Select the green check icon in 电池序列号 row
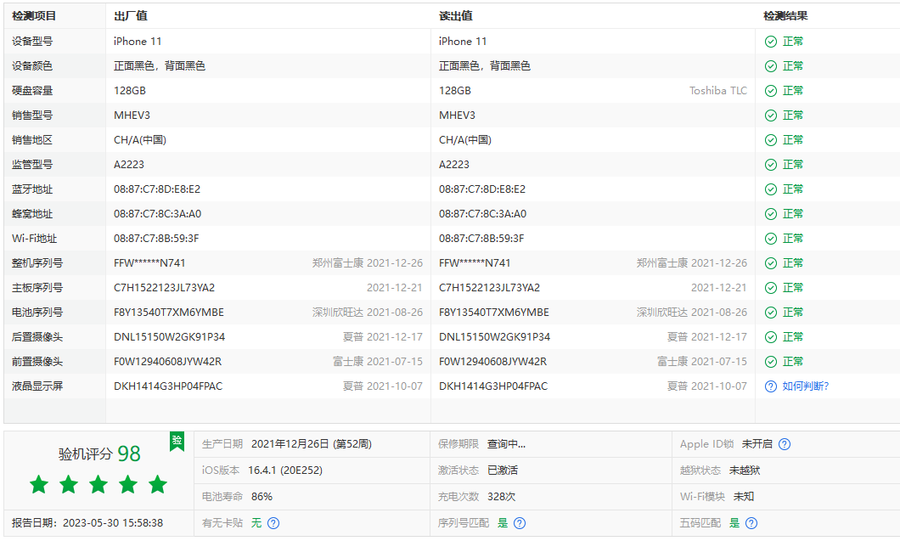The height and width of the screenshot is (541, 900). 770,312
